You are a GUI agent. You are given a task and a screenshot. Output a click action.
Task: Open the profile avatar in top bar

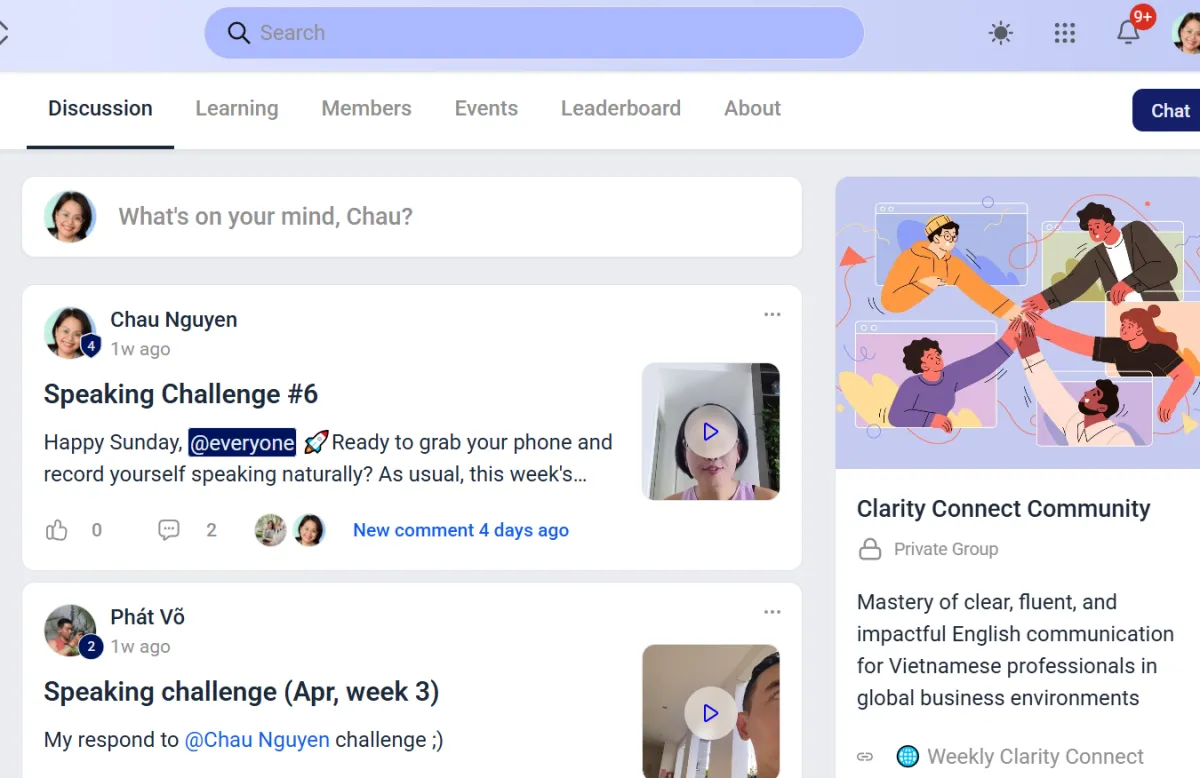pyautogui.click(x=1187, y=33)
